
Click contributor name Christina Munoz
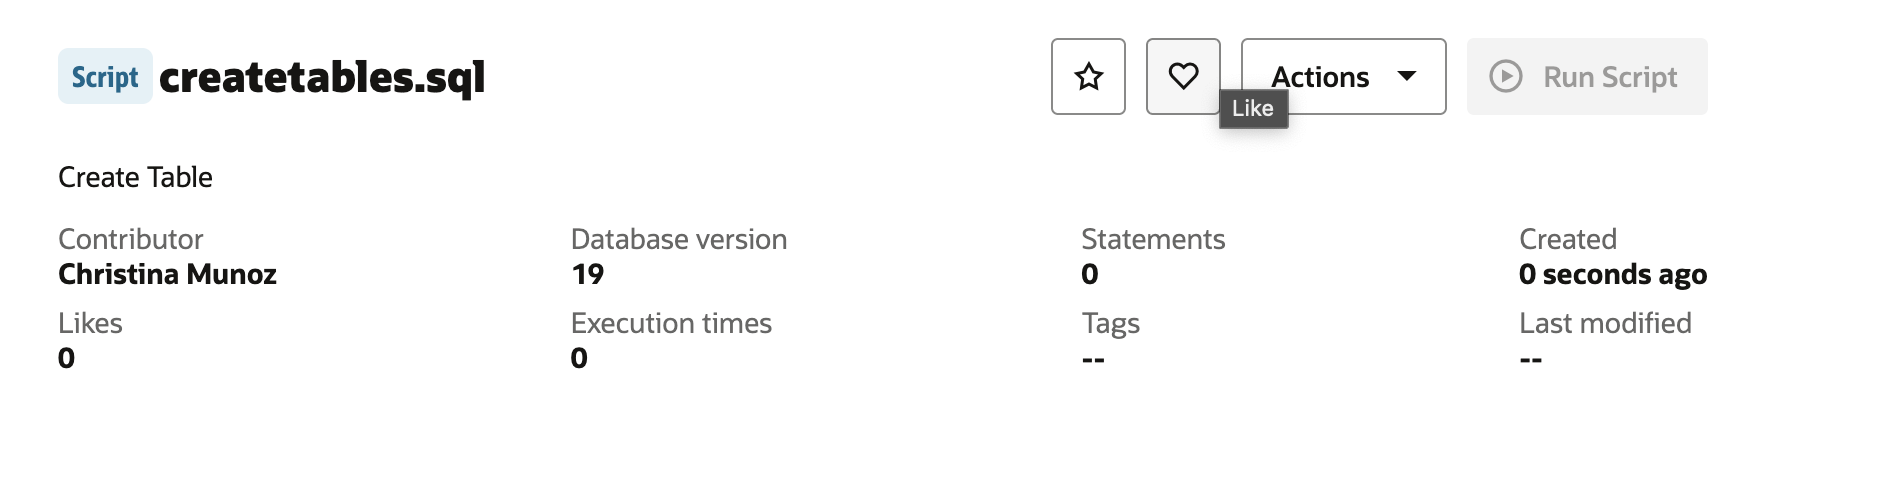point(167,274)
